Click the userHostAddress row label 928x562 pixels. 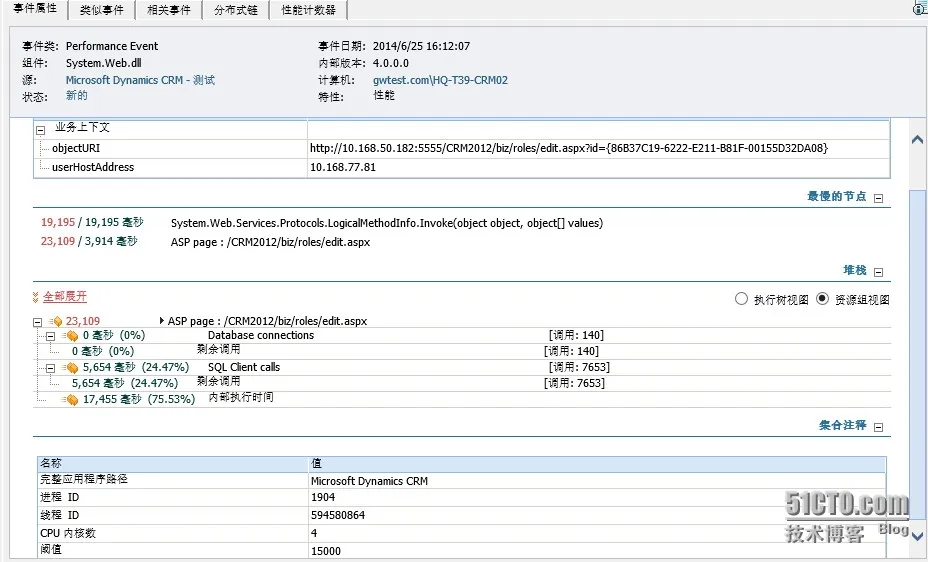tap(93, 167)
